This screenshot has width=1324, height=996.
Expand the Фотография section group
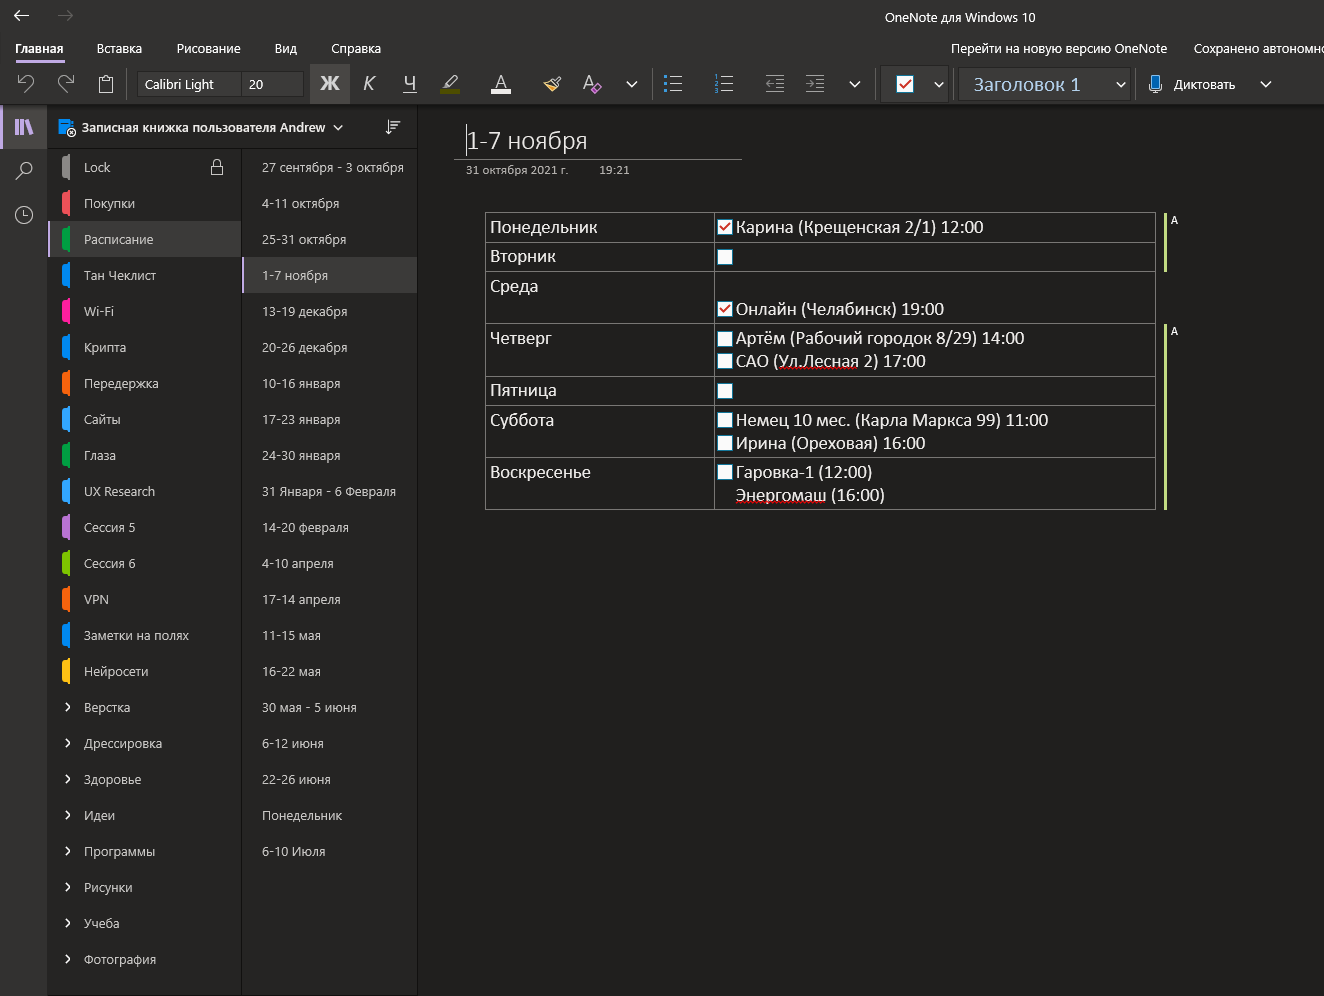click(x=68, y=959)
